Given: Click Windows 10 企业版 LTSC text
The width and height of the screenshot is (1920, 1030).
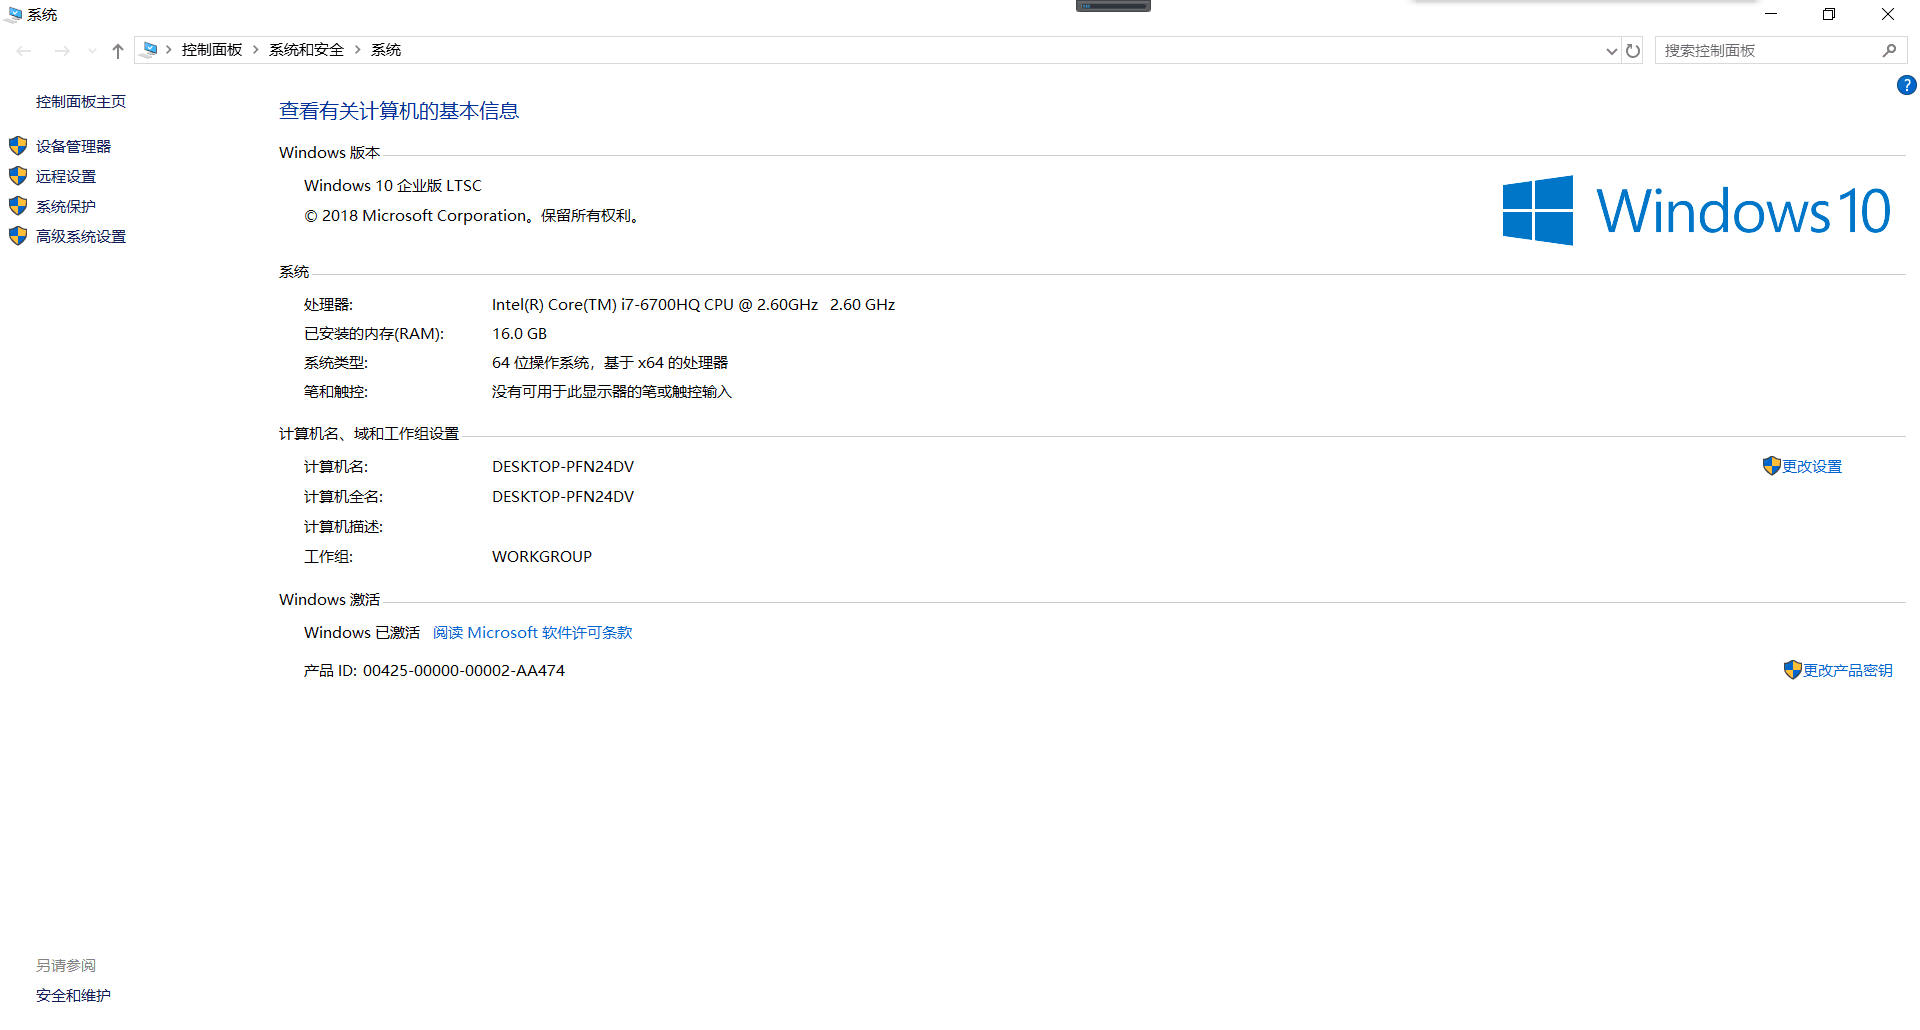Looking at the screenshot, I should coord(393,186).
